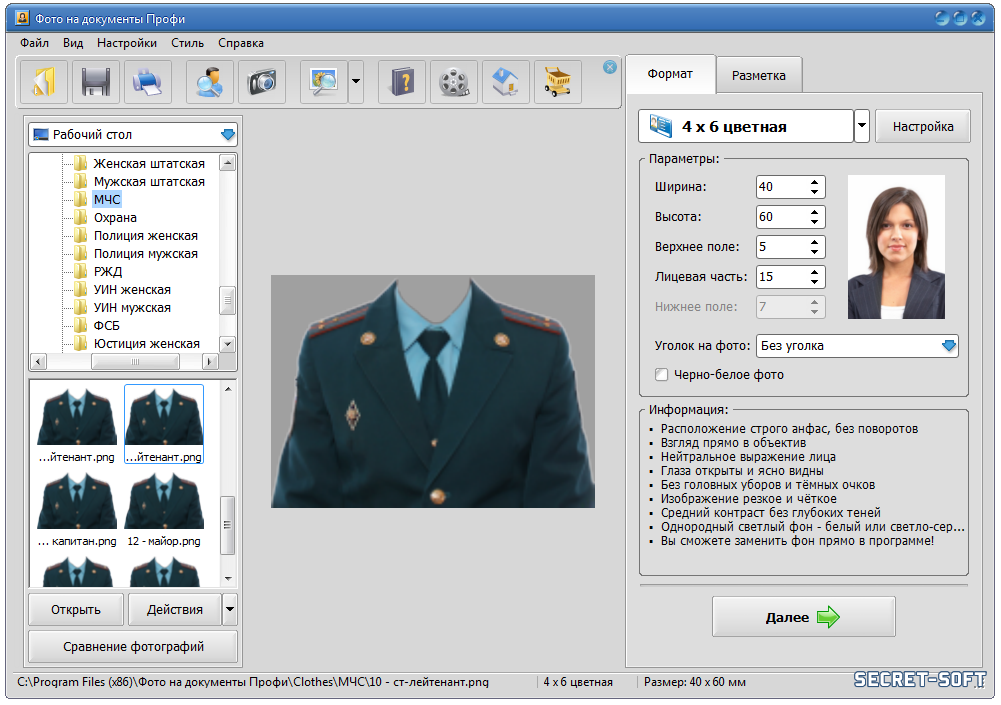This screenshot has height=705, width=1001.
Task: Select the Полиция женская folder
Action: tap(146, 236)
